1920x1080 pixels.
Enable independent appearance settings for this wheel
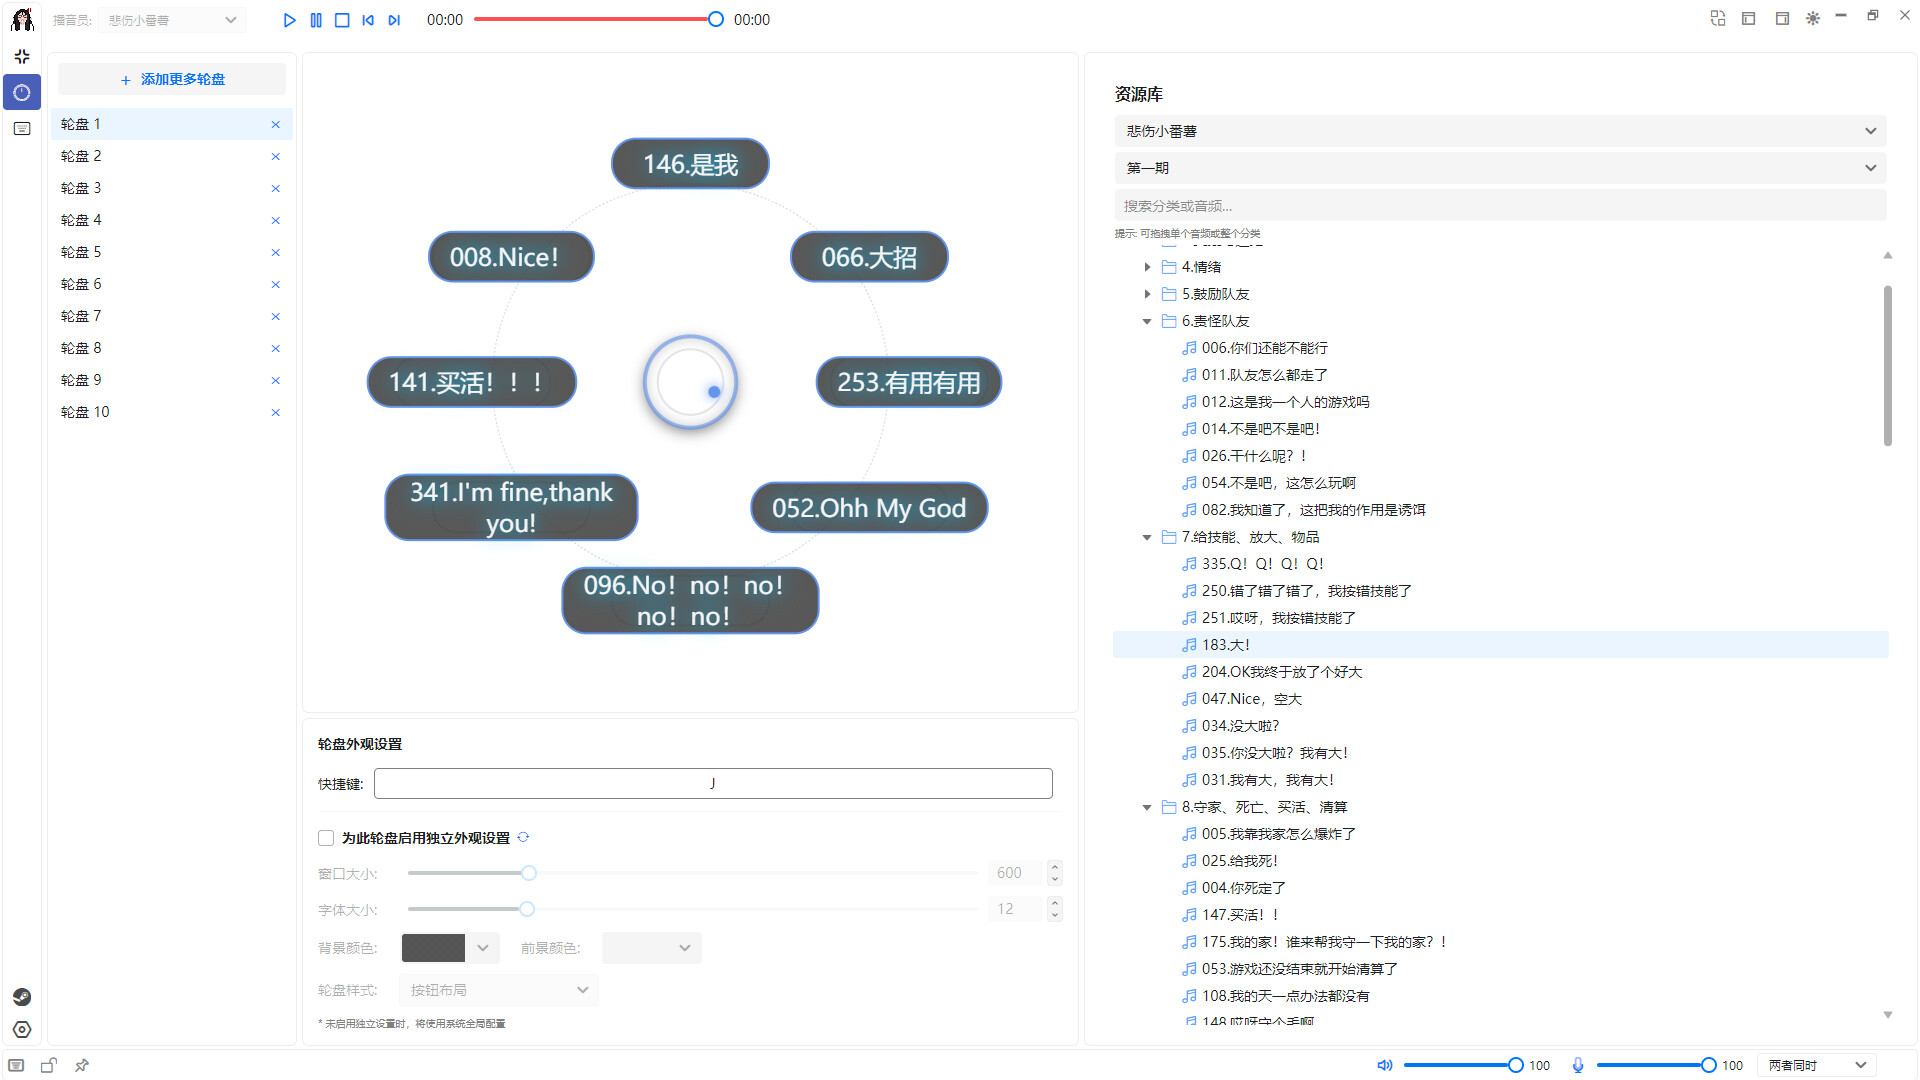click(x=326, y=838)
